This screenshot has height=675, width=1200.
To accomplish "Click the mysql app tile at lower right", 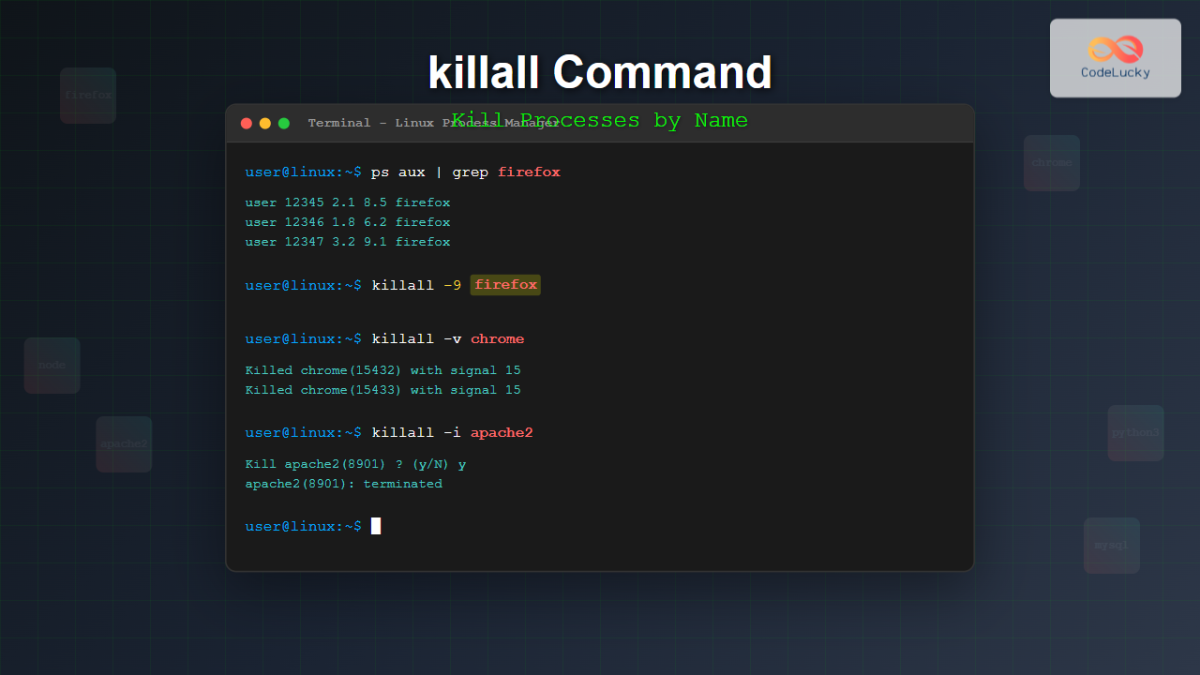I will pos(1111,545).
